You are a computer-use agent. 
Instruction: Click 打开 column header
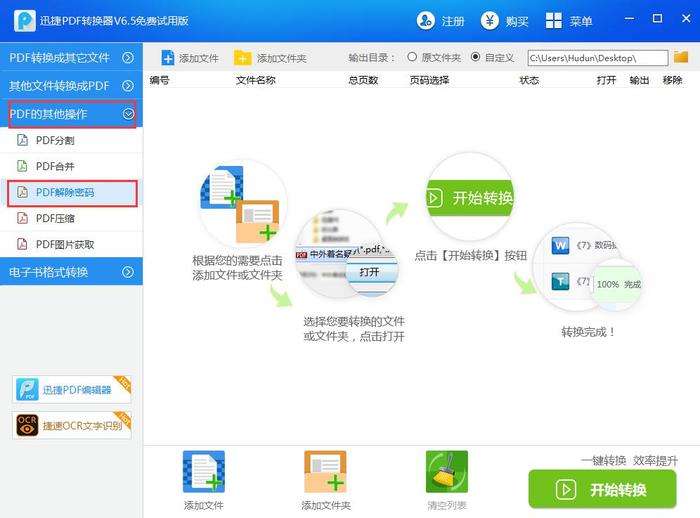coord(606,80)
